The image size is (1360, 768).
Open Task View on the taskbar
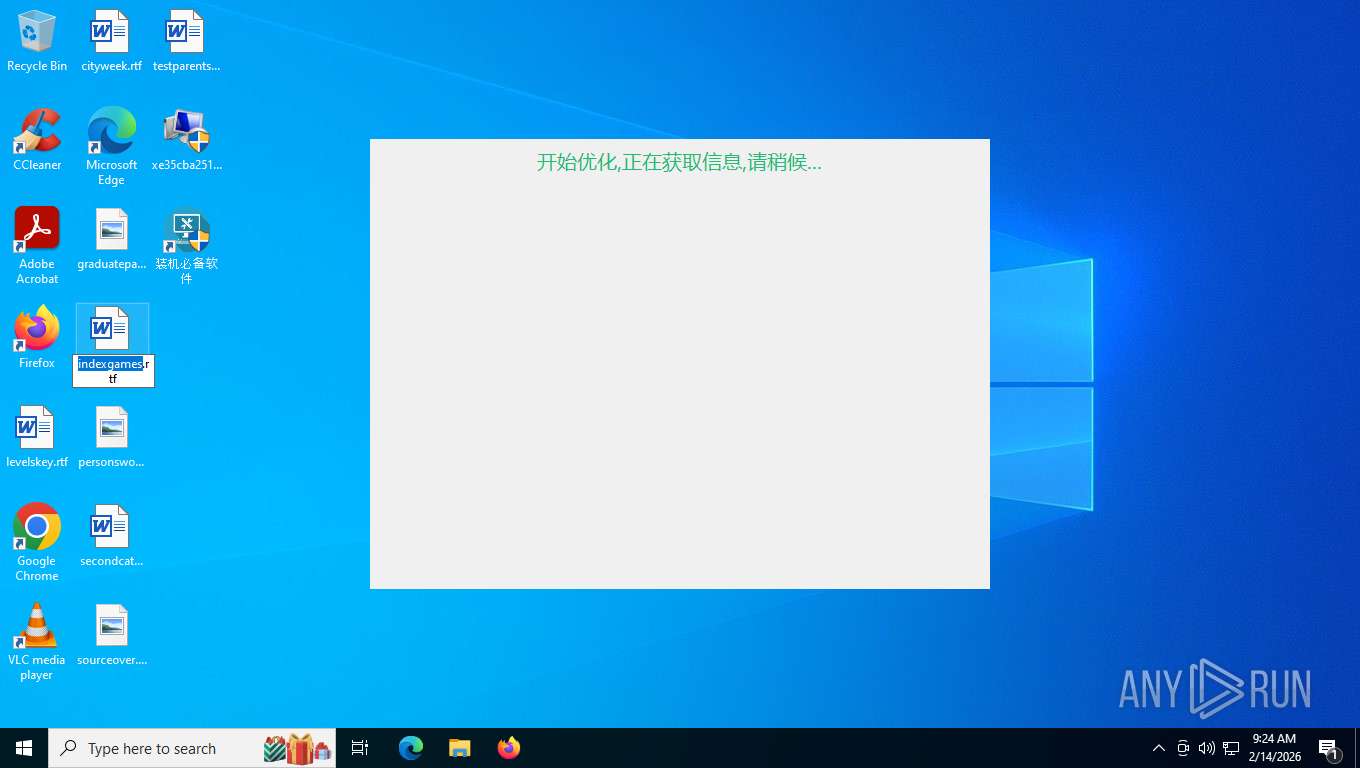click(360, 748)
